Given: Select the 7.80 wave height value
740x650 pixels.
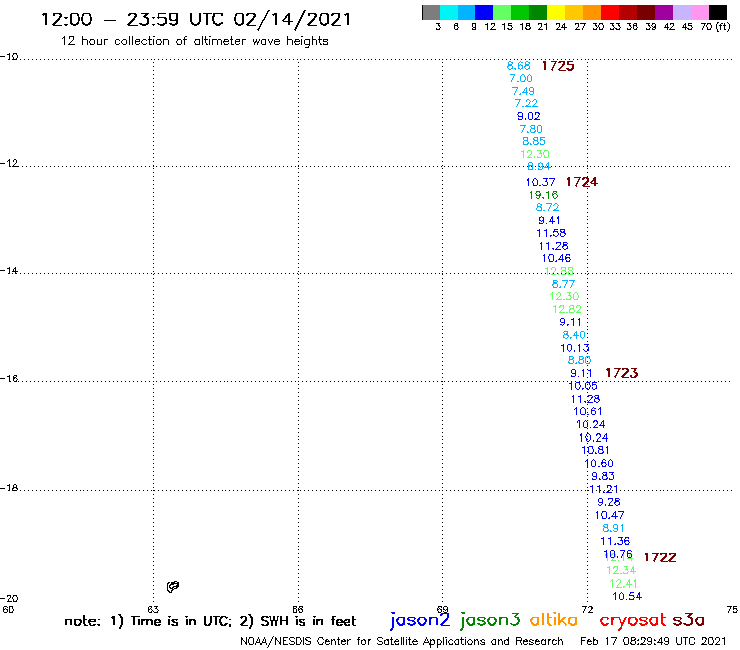Looking at the screenshot, I should tap(531, 129).
